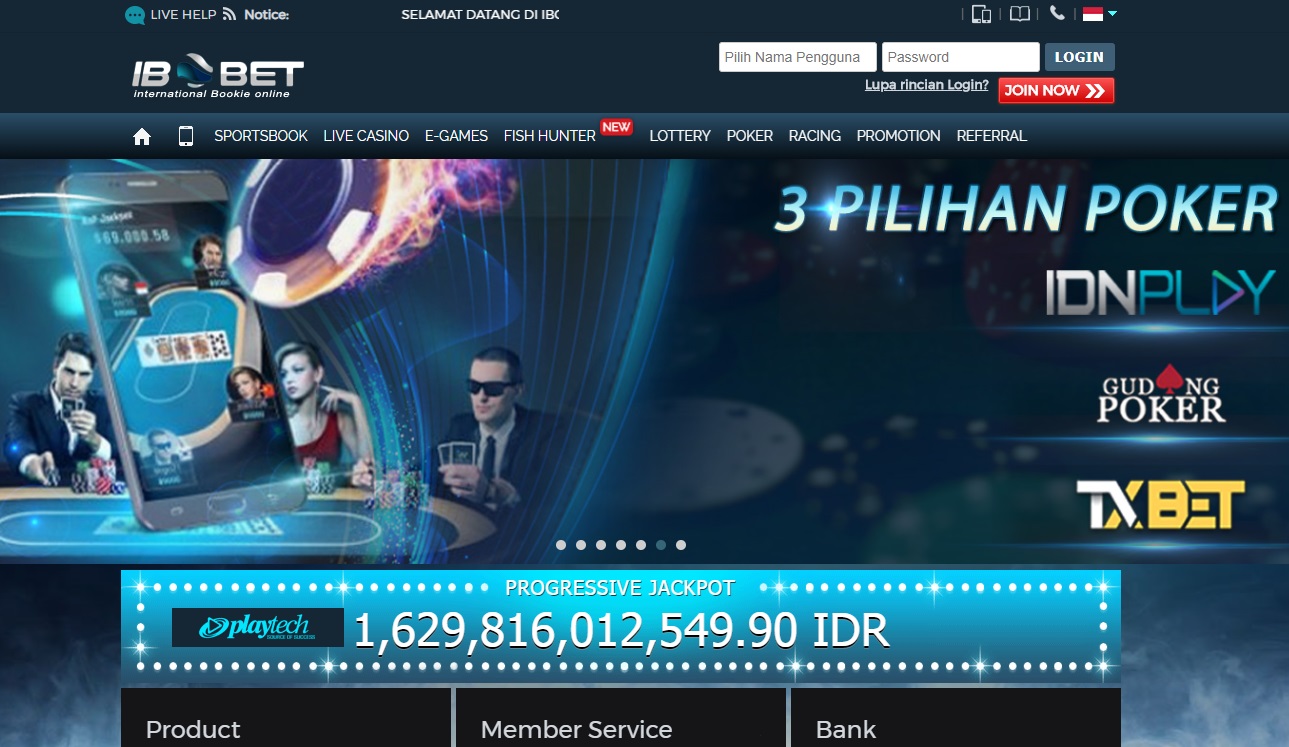The image size is (1289, 747).
Task: Click the LOGIN button
Action: pos(1079,57)
